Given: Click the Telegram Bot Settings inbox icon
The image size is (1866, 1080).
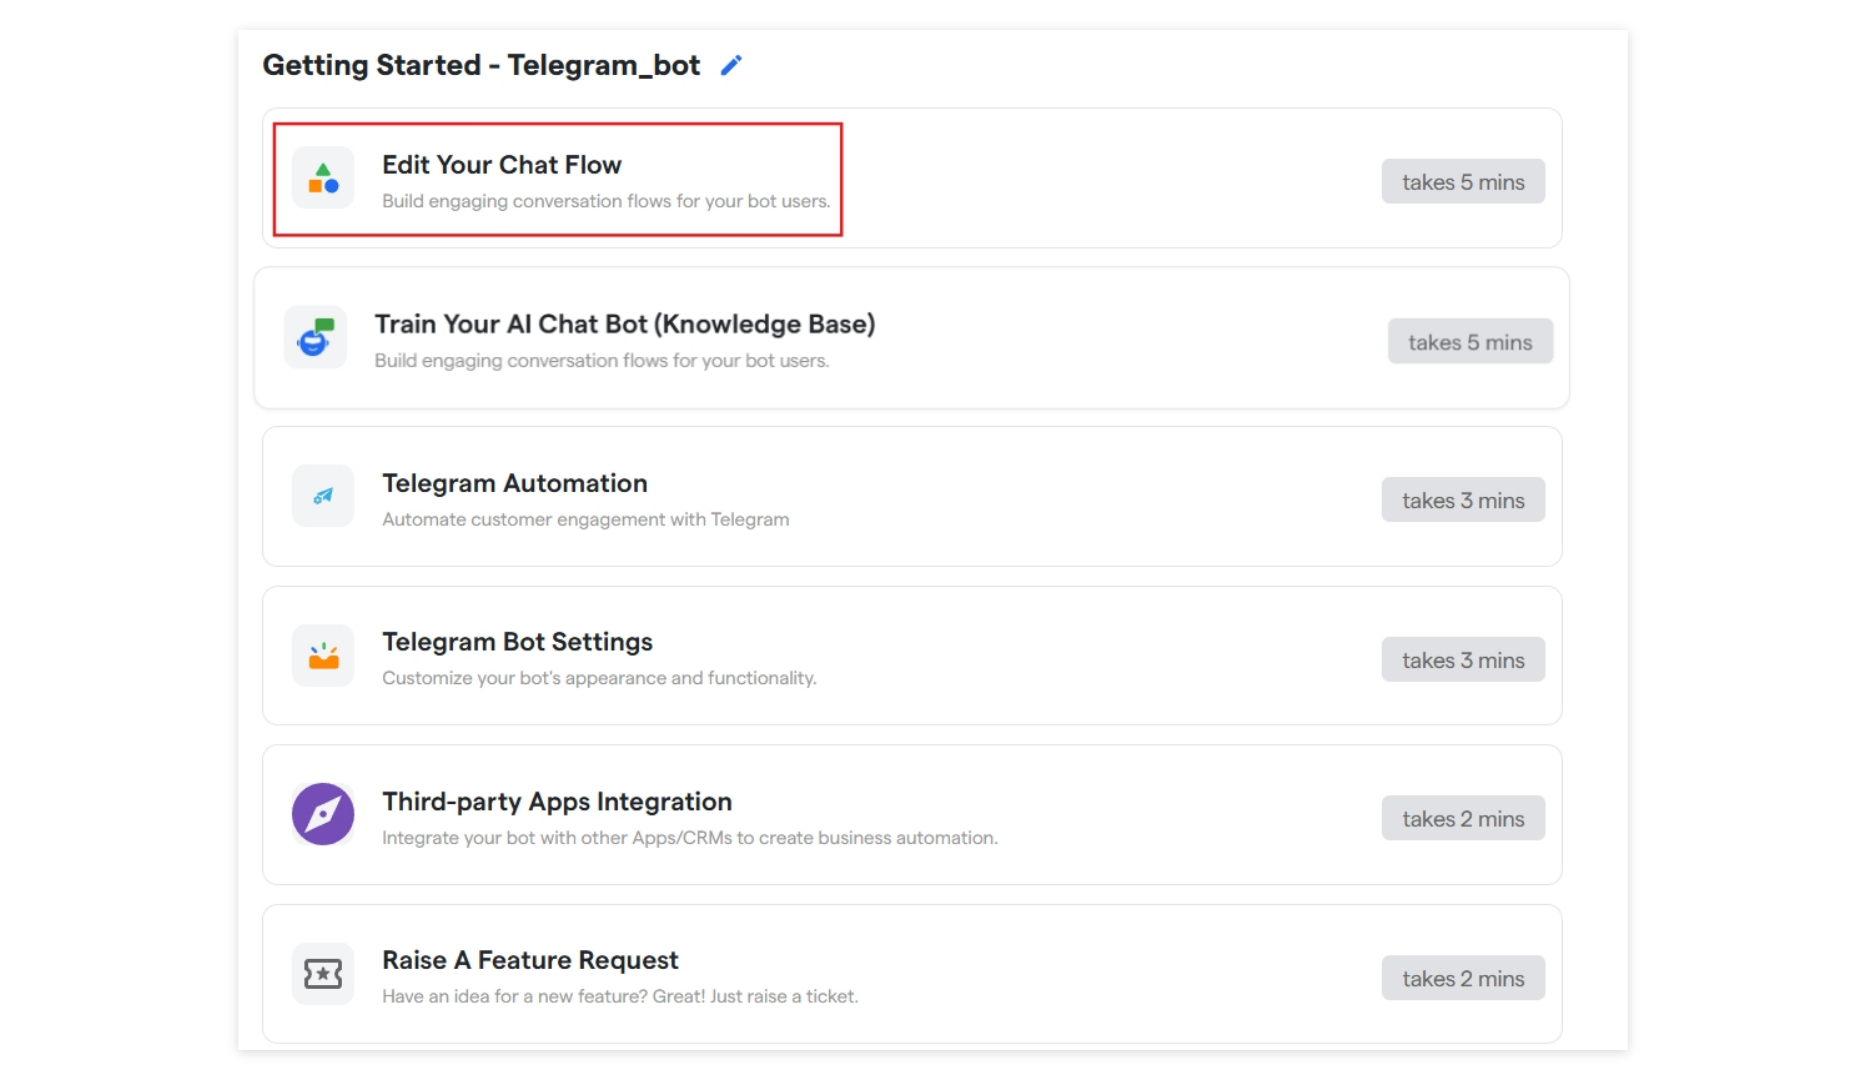Looking at the screenshot, I should (322, 655).
